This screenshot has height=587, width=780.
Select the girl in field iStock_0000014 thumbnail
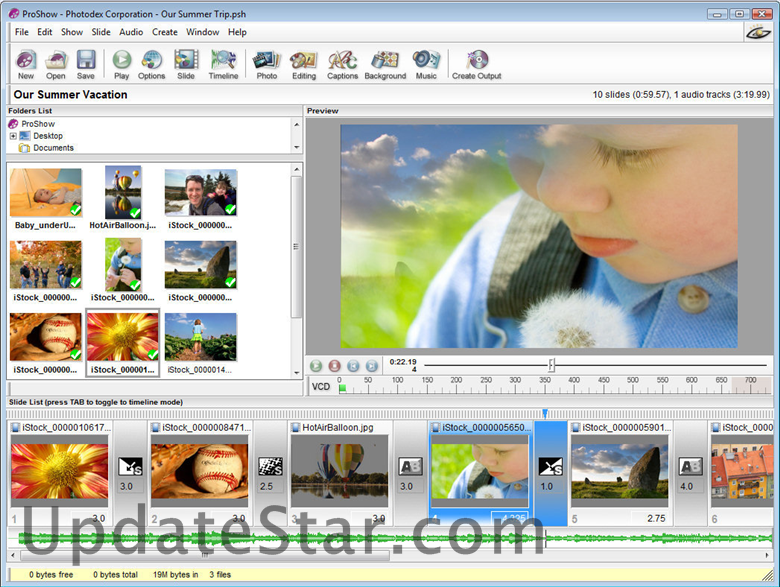pos(201,337)
